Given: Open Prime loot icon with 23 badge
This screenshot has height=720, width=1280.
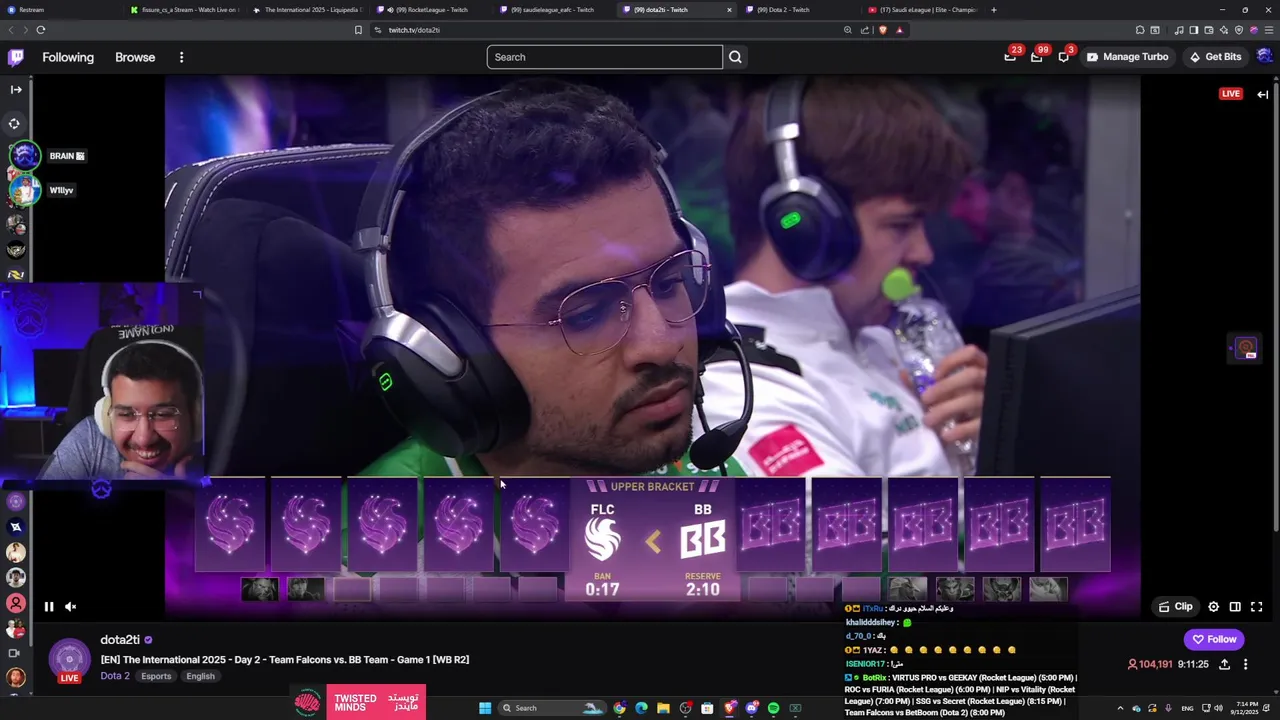Looking at the screenshot, I should 1011,57.
